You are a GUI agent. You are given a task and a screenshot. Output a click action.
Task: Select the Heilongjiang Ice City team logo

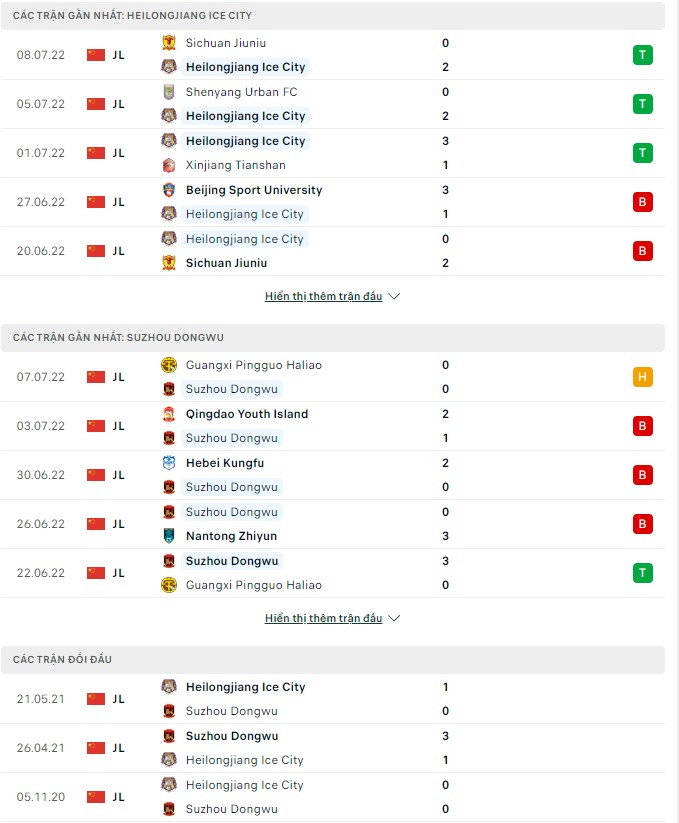tap(170, 67)
